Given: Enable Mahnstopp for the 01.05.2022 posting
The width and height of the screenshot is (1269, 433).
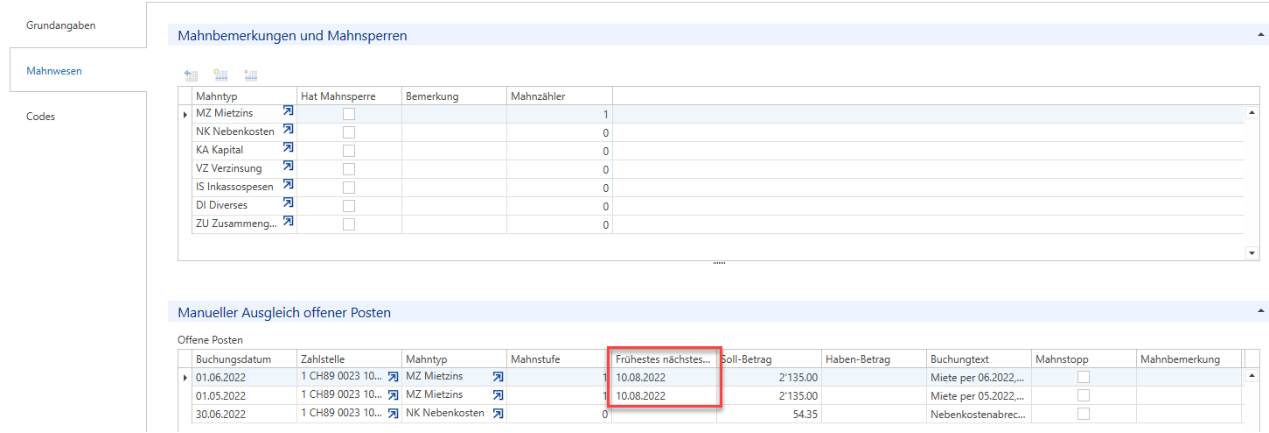Looking at the screenshot, I should (x=1083, y=395).
